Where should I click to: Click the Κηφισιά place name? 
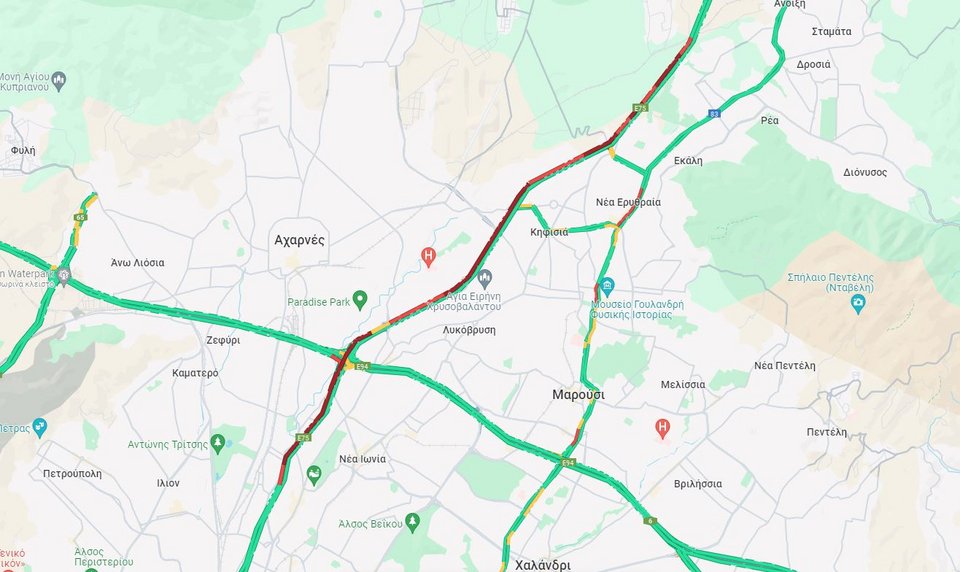[x=549, y=231]
